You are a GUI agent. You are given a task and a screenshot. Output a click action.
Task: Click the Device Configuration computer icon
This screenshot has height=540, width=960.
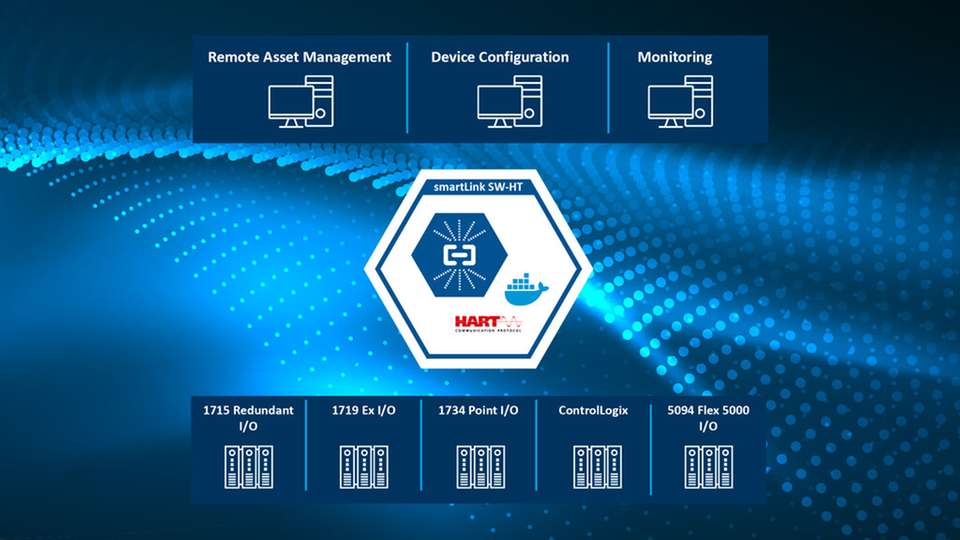pyautogui.click(x=510, y=102)
